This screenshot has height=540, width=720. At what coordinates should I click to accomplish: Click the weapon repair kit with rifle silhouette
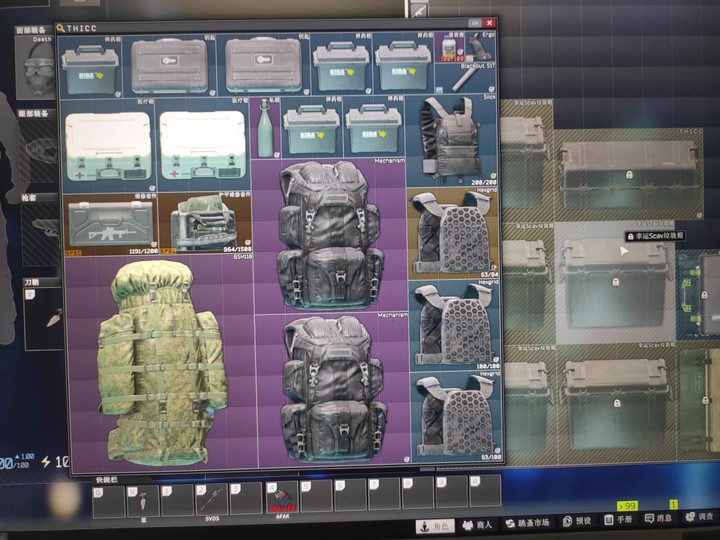[111, 223]
